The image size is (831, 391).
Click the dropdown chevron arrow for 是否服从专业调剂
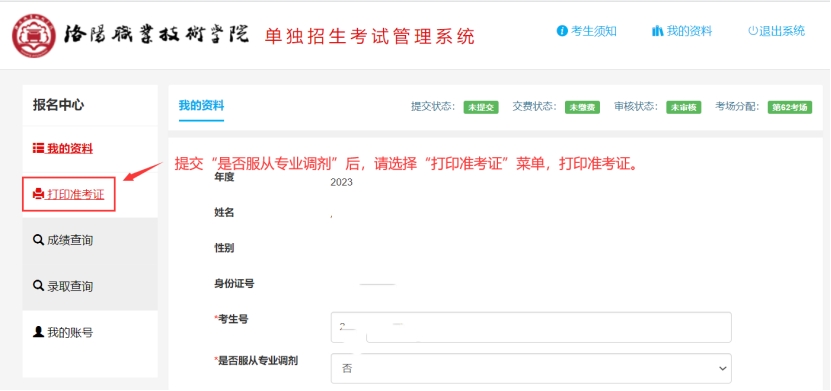tap(722, 368)
